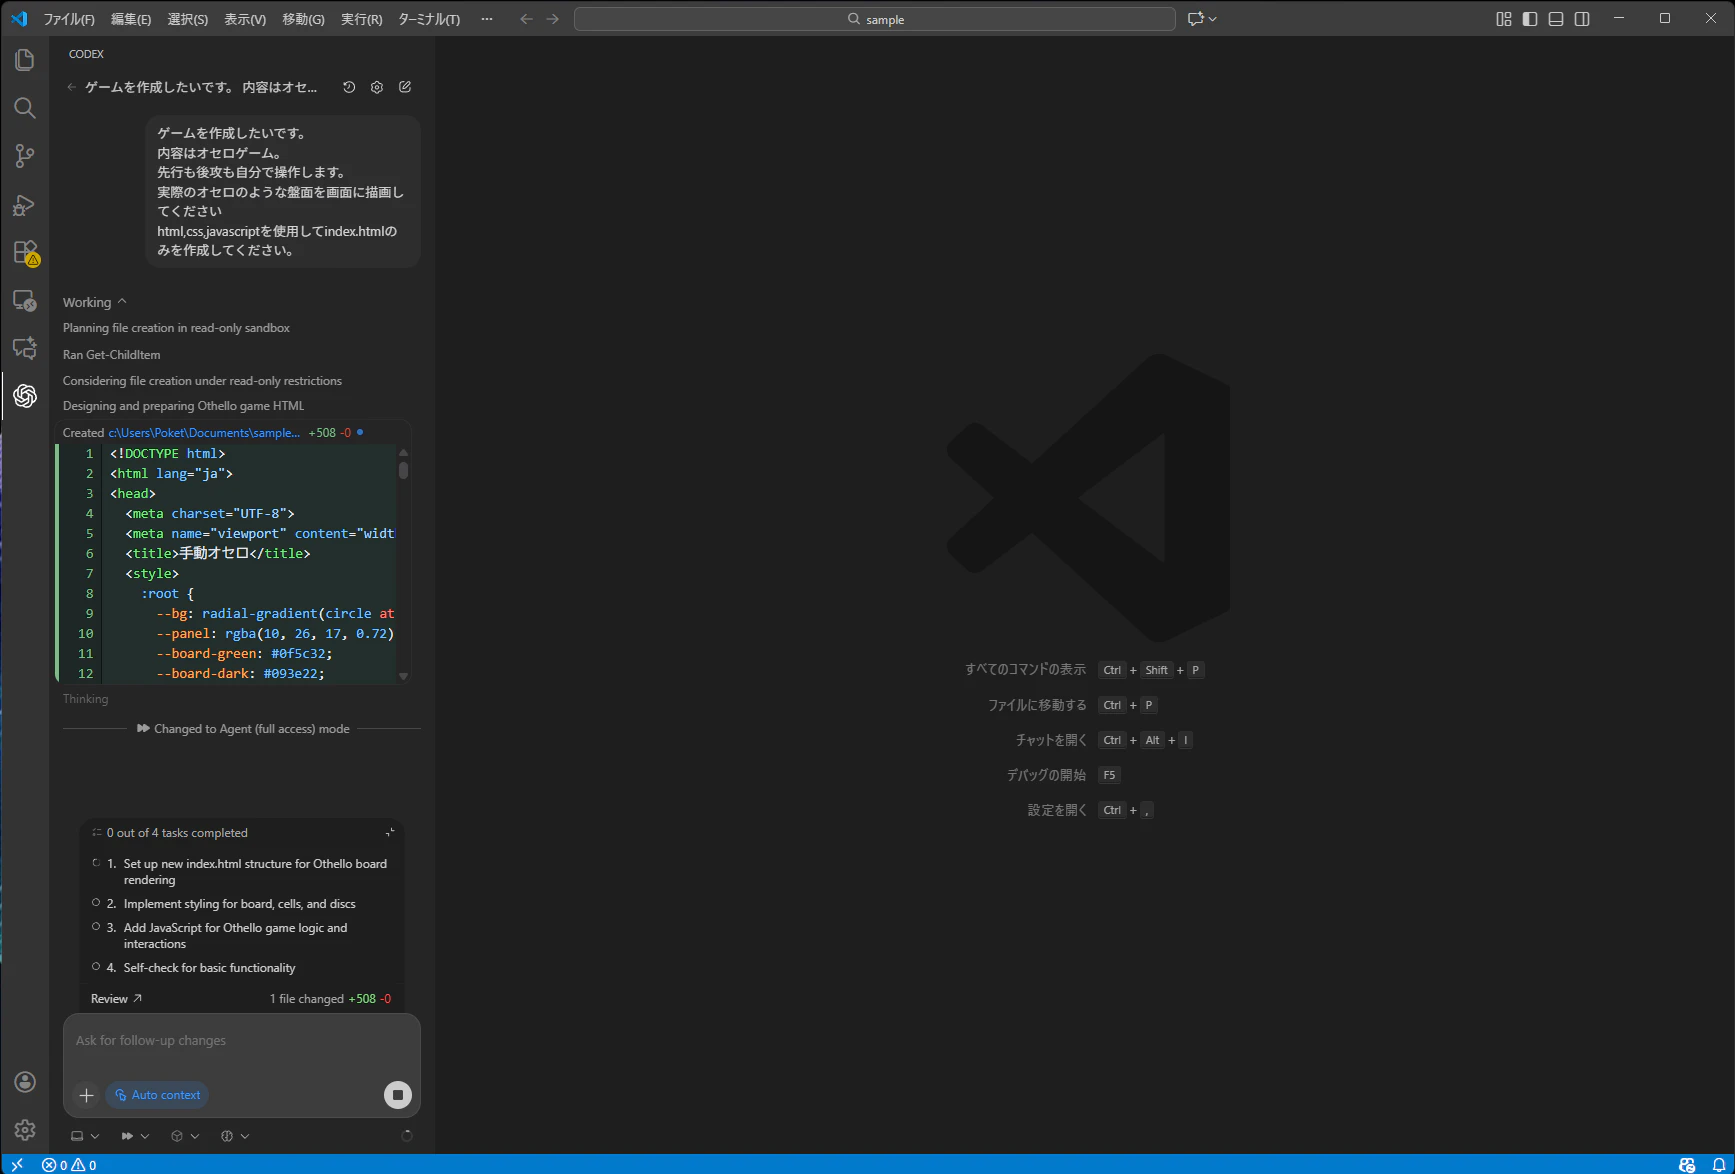Open the Run and Debug view
1735x1174 pixels.
[25, 204]
